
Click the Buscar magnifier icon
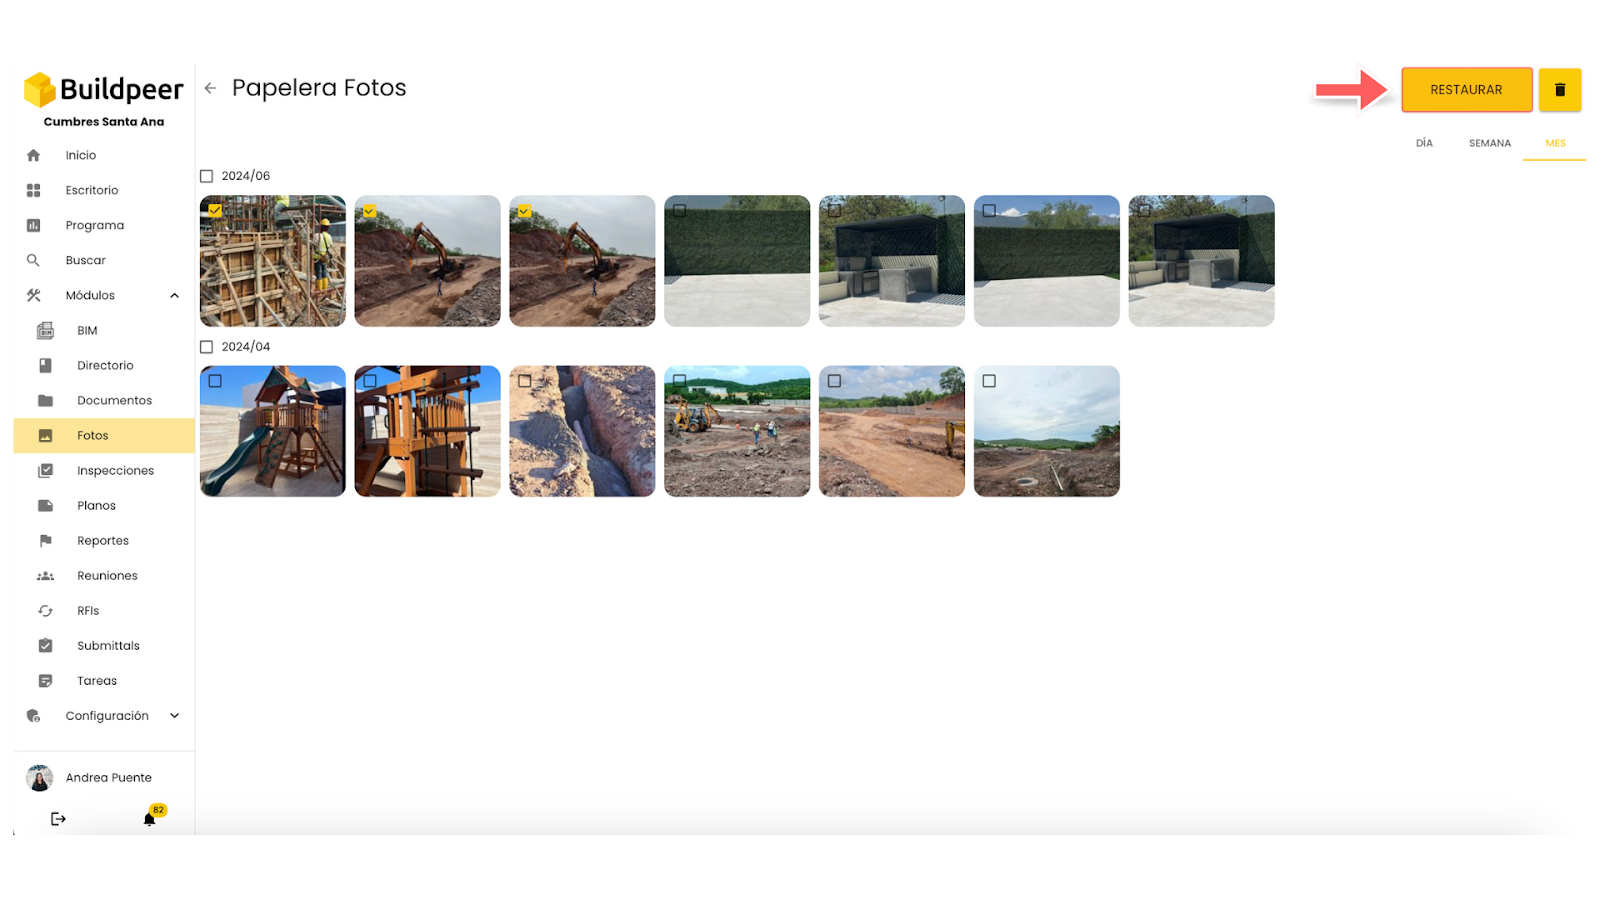[33, 260]
